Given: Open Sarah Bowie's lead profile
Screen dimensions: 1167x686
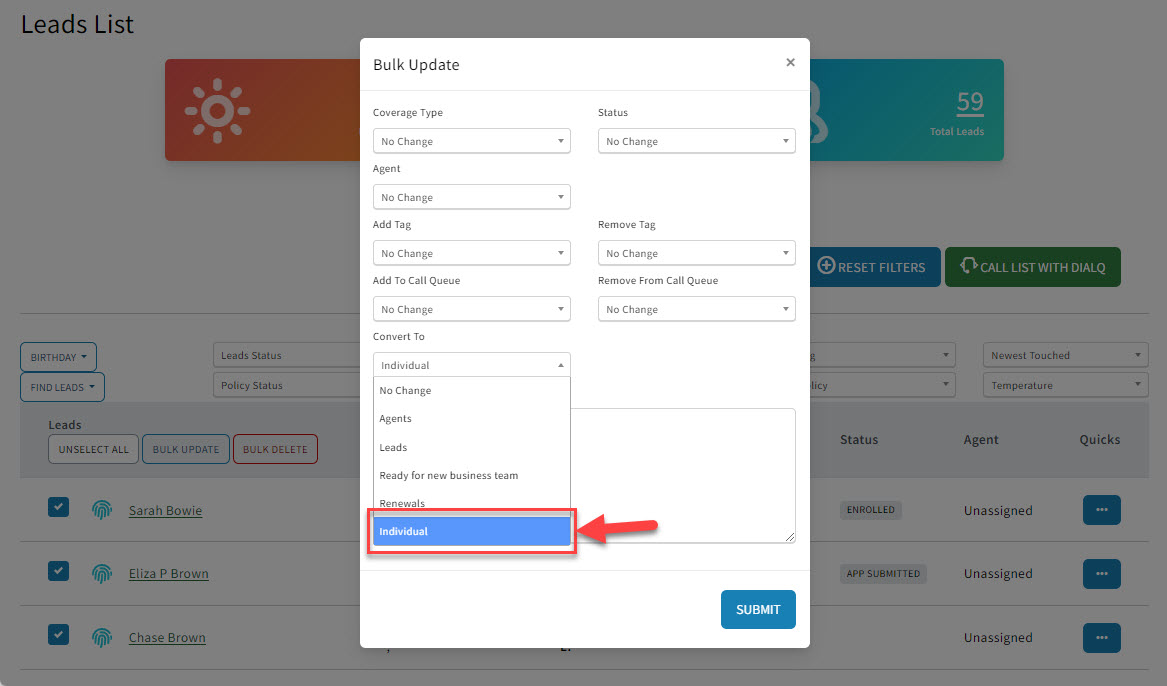Looking at the screenshot, I should click(165, 510).
